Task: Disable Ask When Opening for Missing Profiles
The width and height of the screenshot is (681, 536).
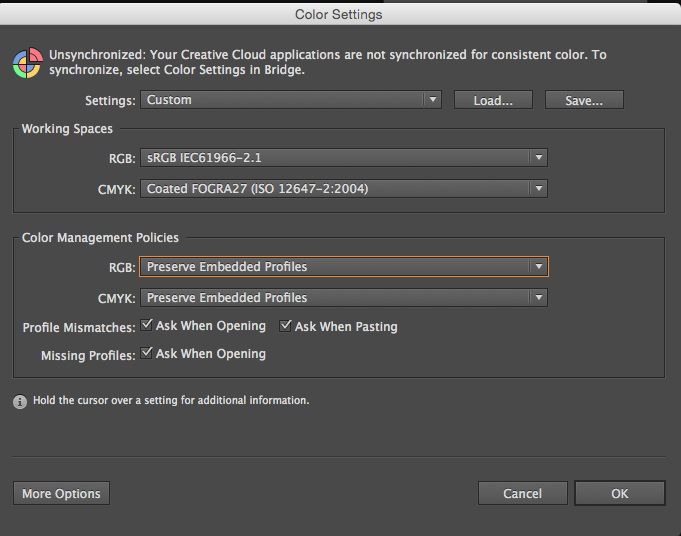Action: [x=147, y=353]
